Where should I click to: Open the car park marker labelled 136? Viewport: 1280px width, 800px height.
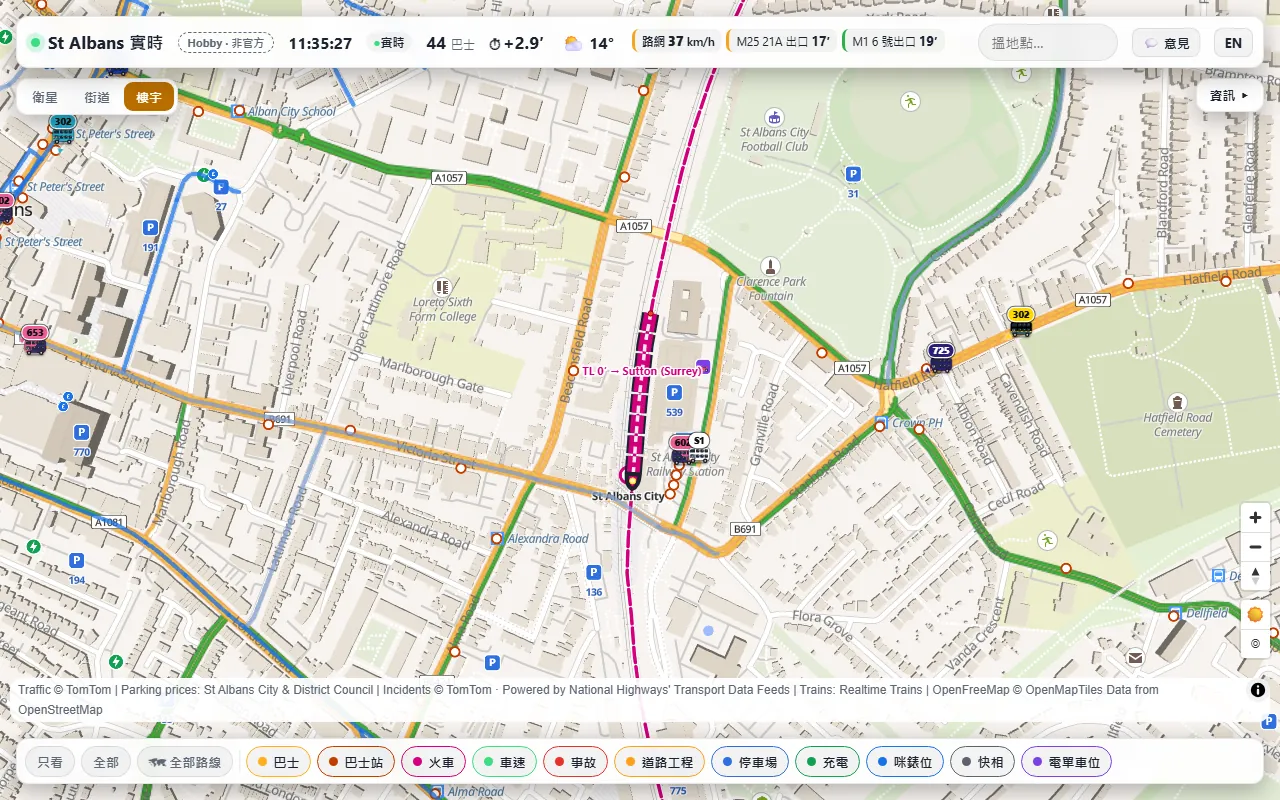pyautogui.click(x=594, y=579)
